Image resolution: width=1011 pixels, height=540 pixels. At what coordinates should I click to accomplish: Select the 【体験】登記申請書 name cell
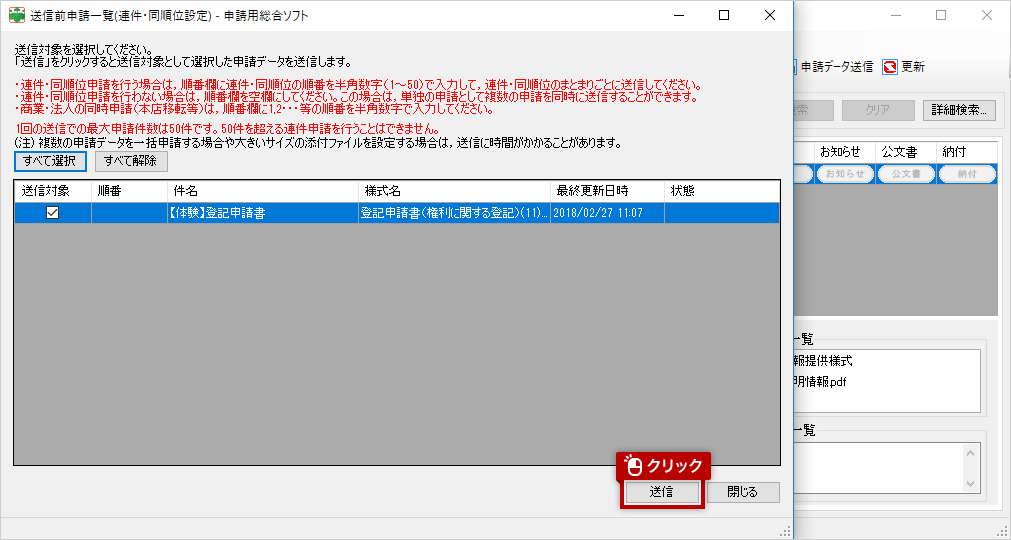pyautogui.click(x=262, y=213)
